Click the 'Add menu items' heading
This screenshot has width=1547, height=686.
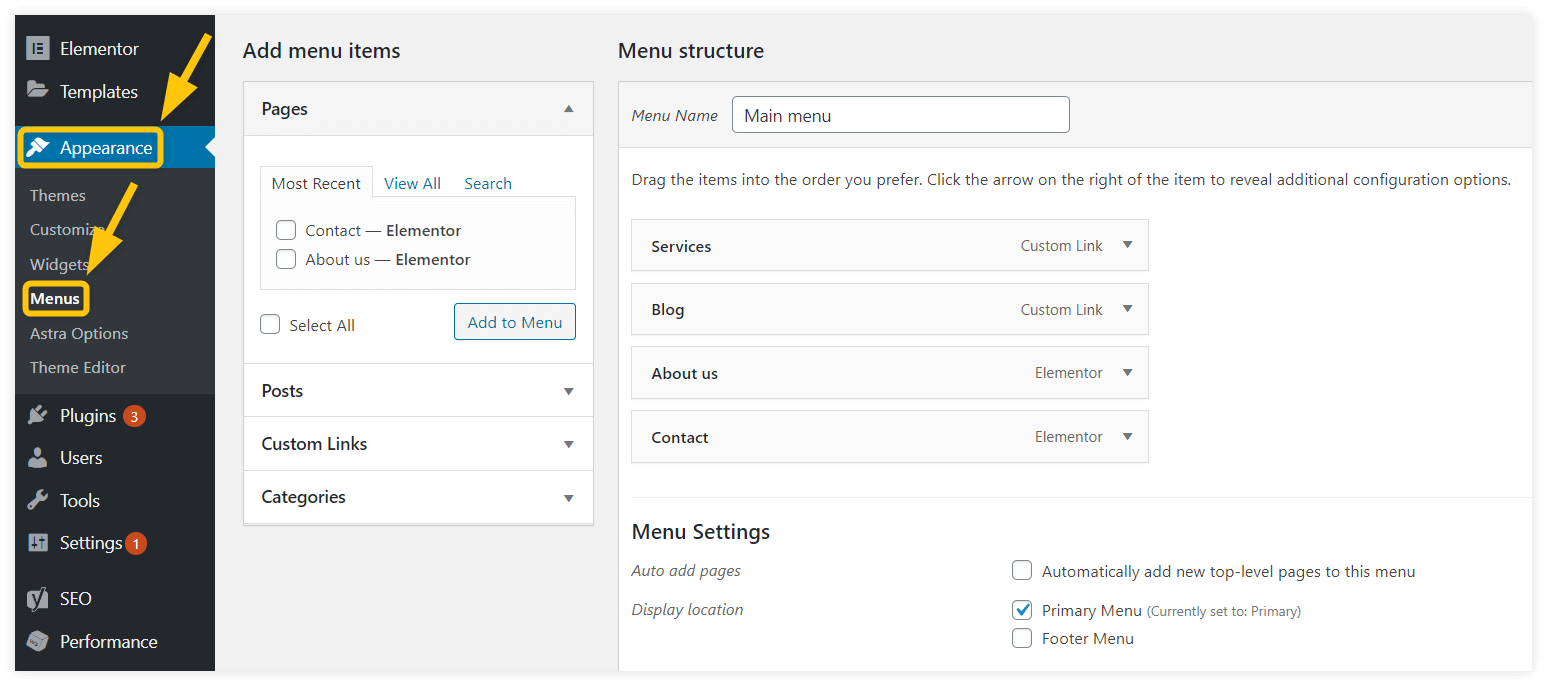pyautogui.click(x=321, y=50)
